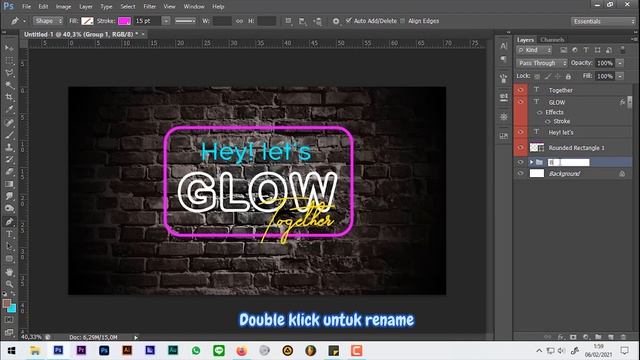
Task: Open the stroke width dropdown arrow
Action: [166, 21]
